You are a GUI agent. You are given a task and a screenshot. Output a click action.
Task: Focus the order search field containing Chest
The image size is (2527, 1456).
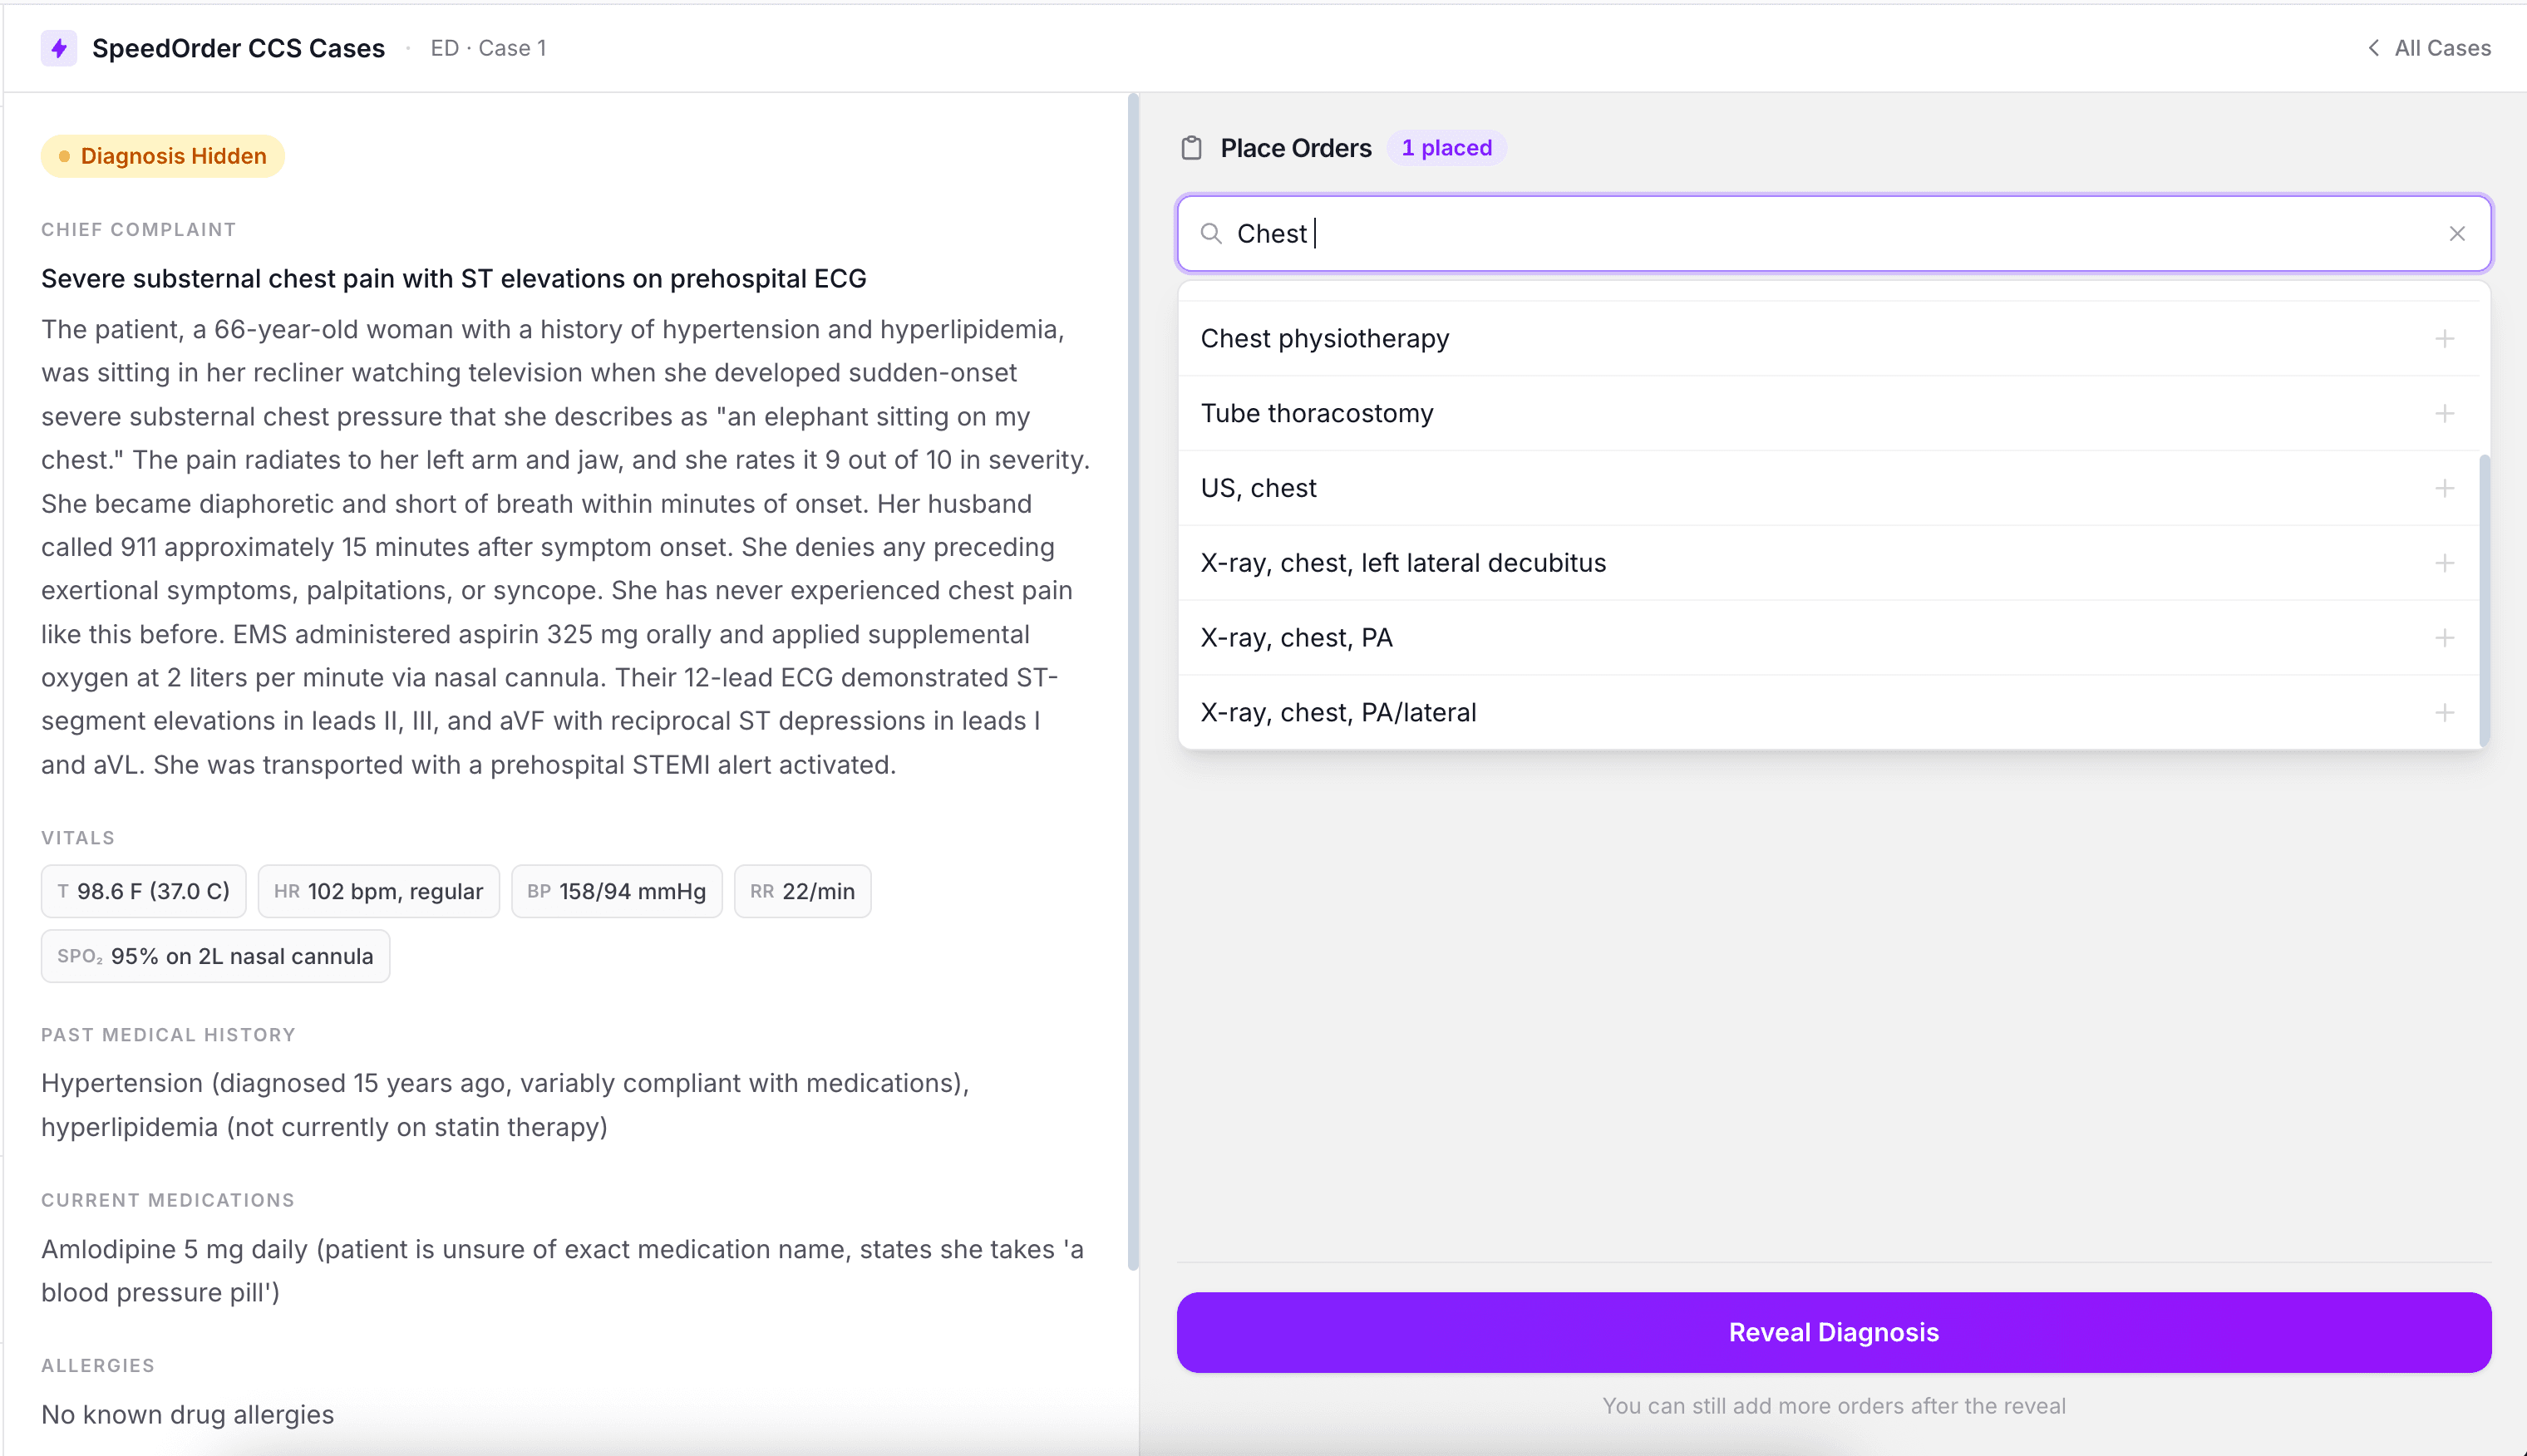pos(1834,234)
